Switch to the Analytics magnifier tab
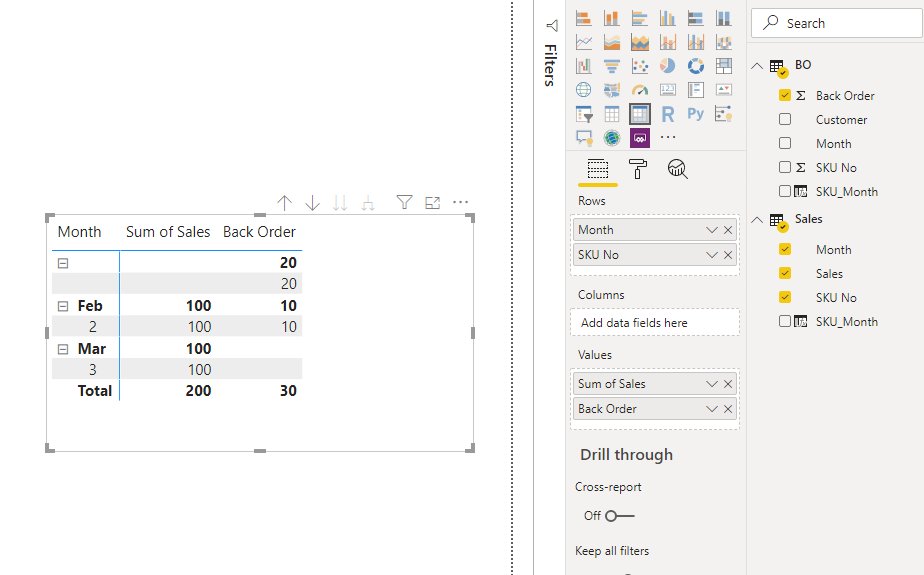 tap(677, 169)
